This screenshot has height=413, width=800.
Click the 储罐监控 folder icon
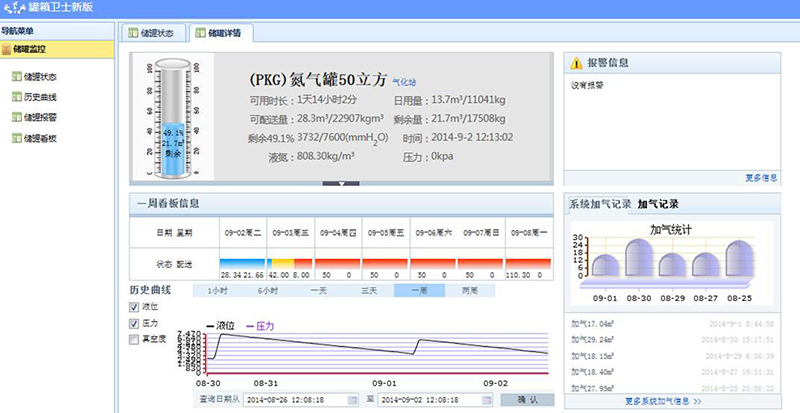pos(7,49)
